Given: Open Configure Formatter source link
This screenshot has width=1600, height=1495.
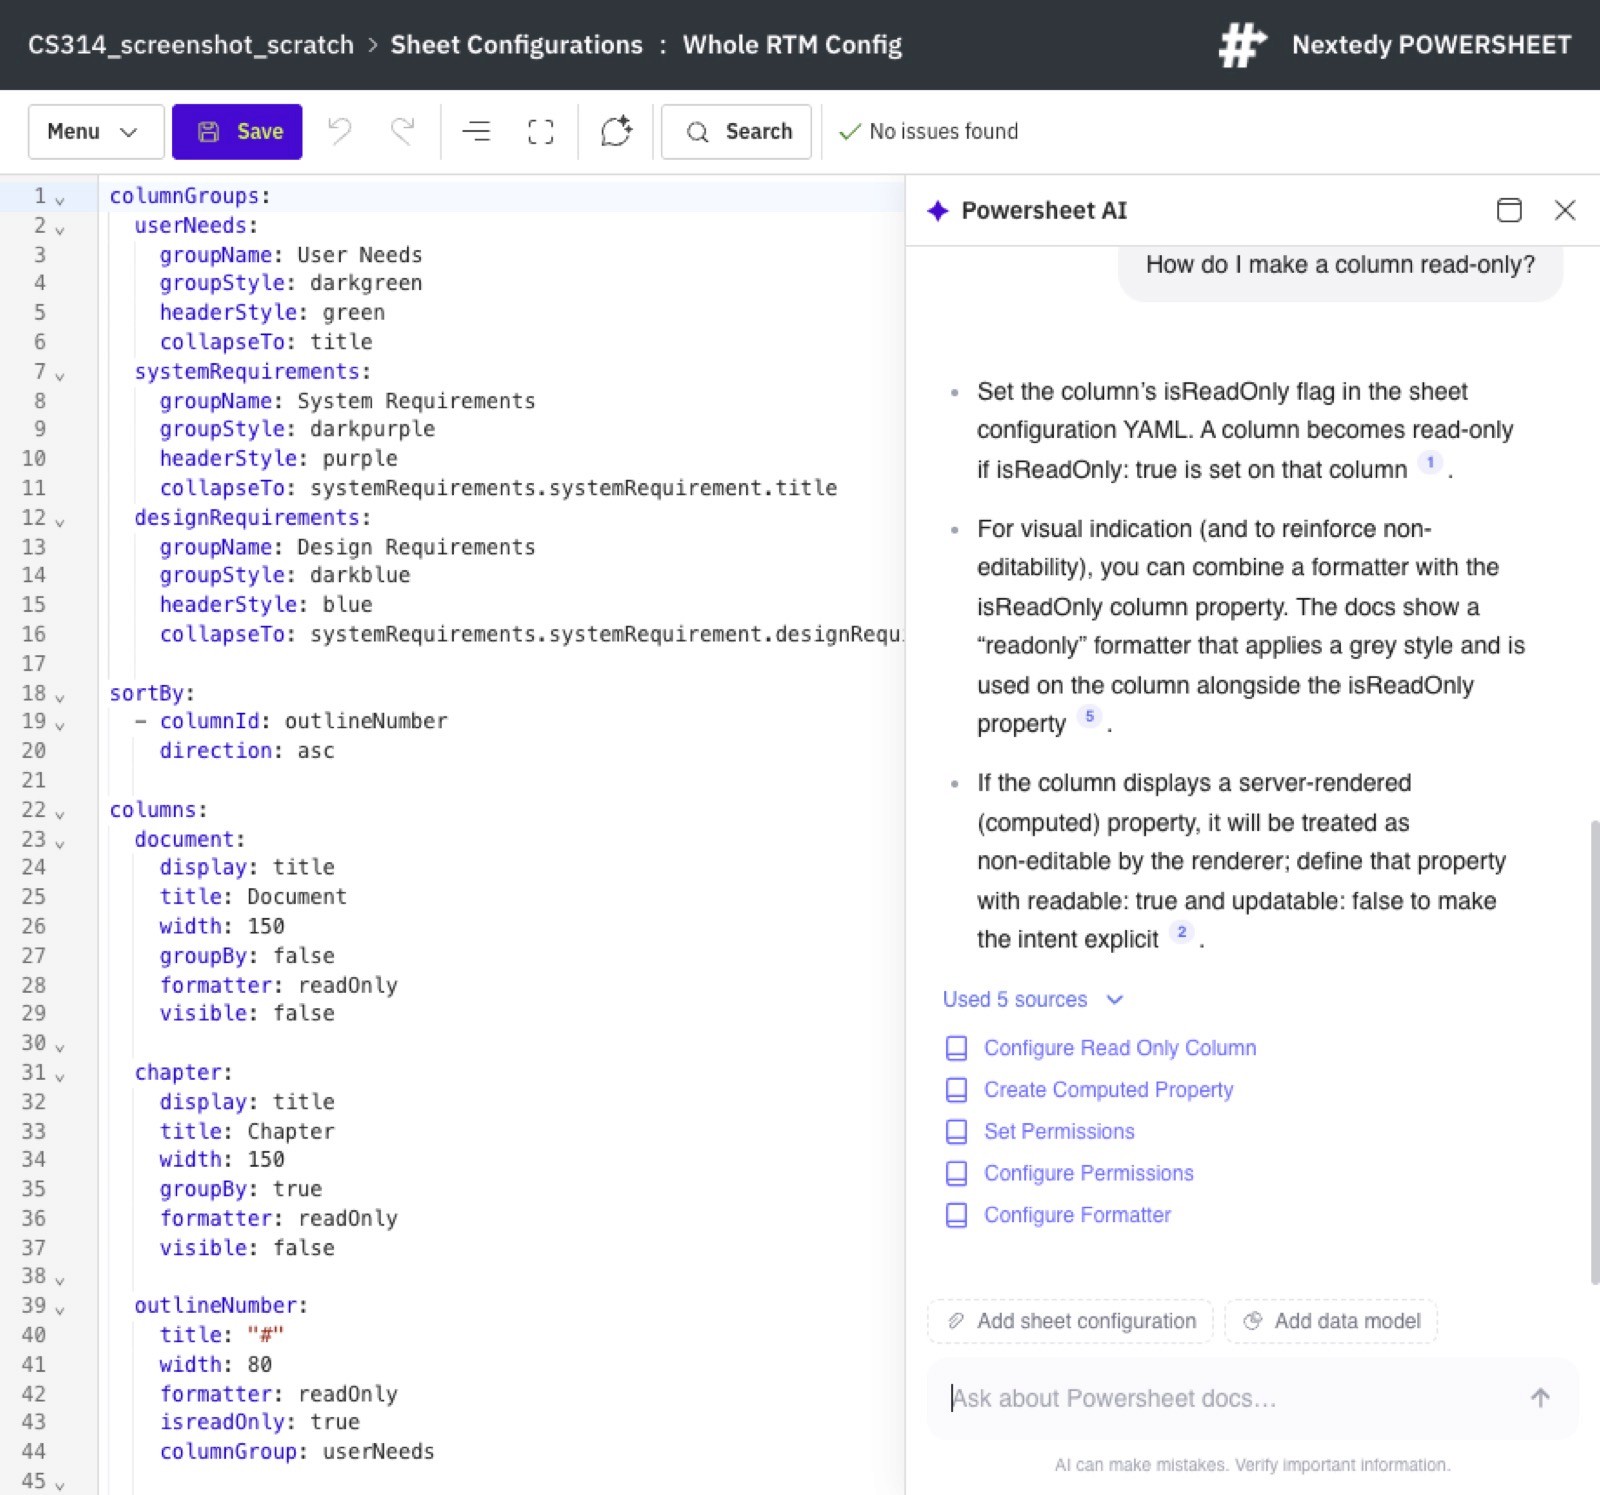Looking at the screenshot, I should point(1077,1215).
